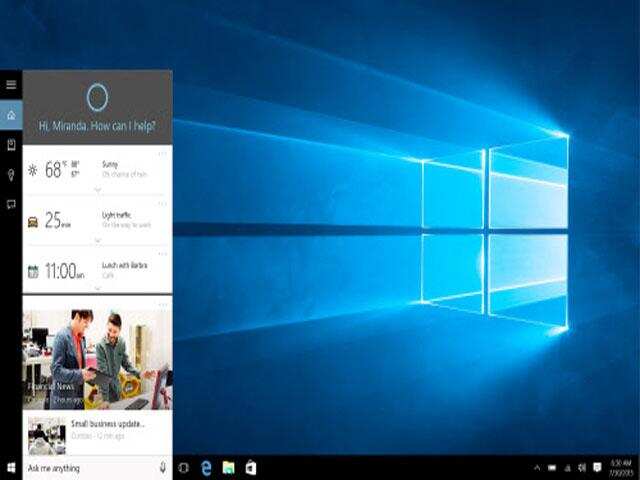Open Task View from the taskbar
This screenshot has width=640, height=480.
coord(183,468)
